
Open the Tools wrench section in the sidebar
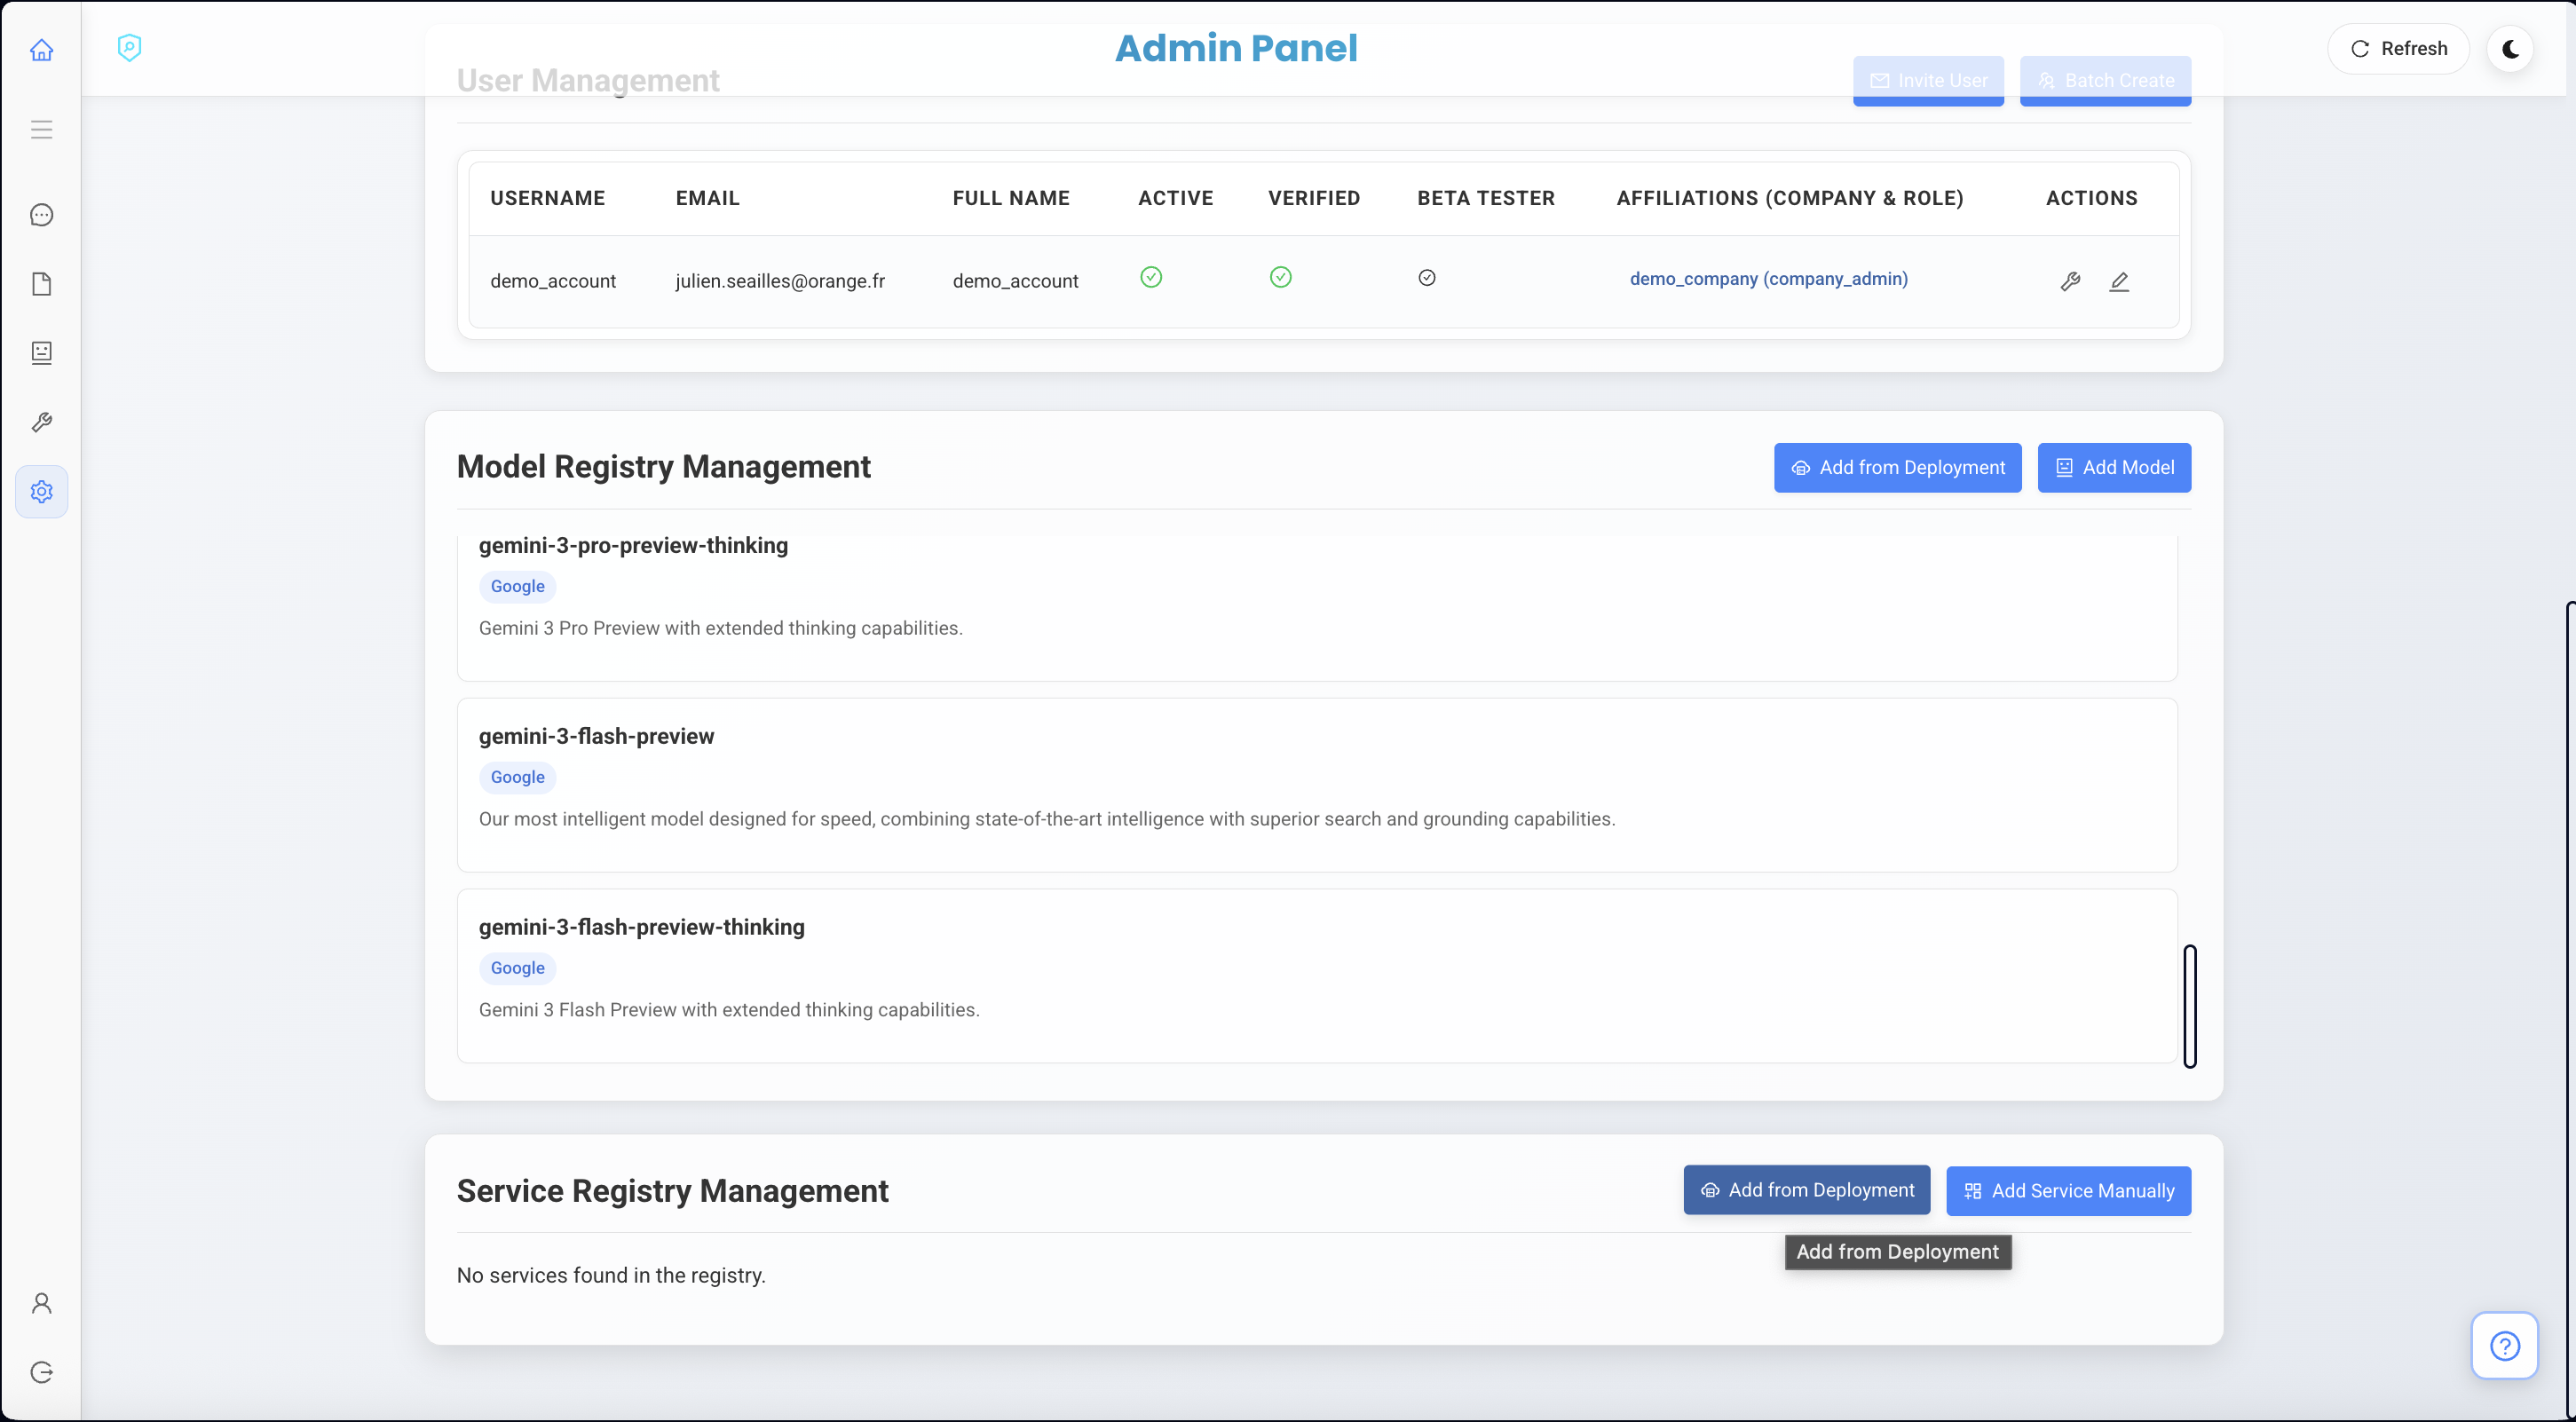41,421
